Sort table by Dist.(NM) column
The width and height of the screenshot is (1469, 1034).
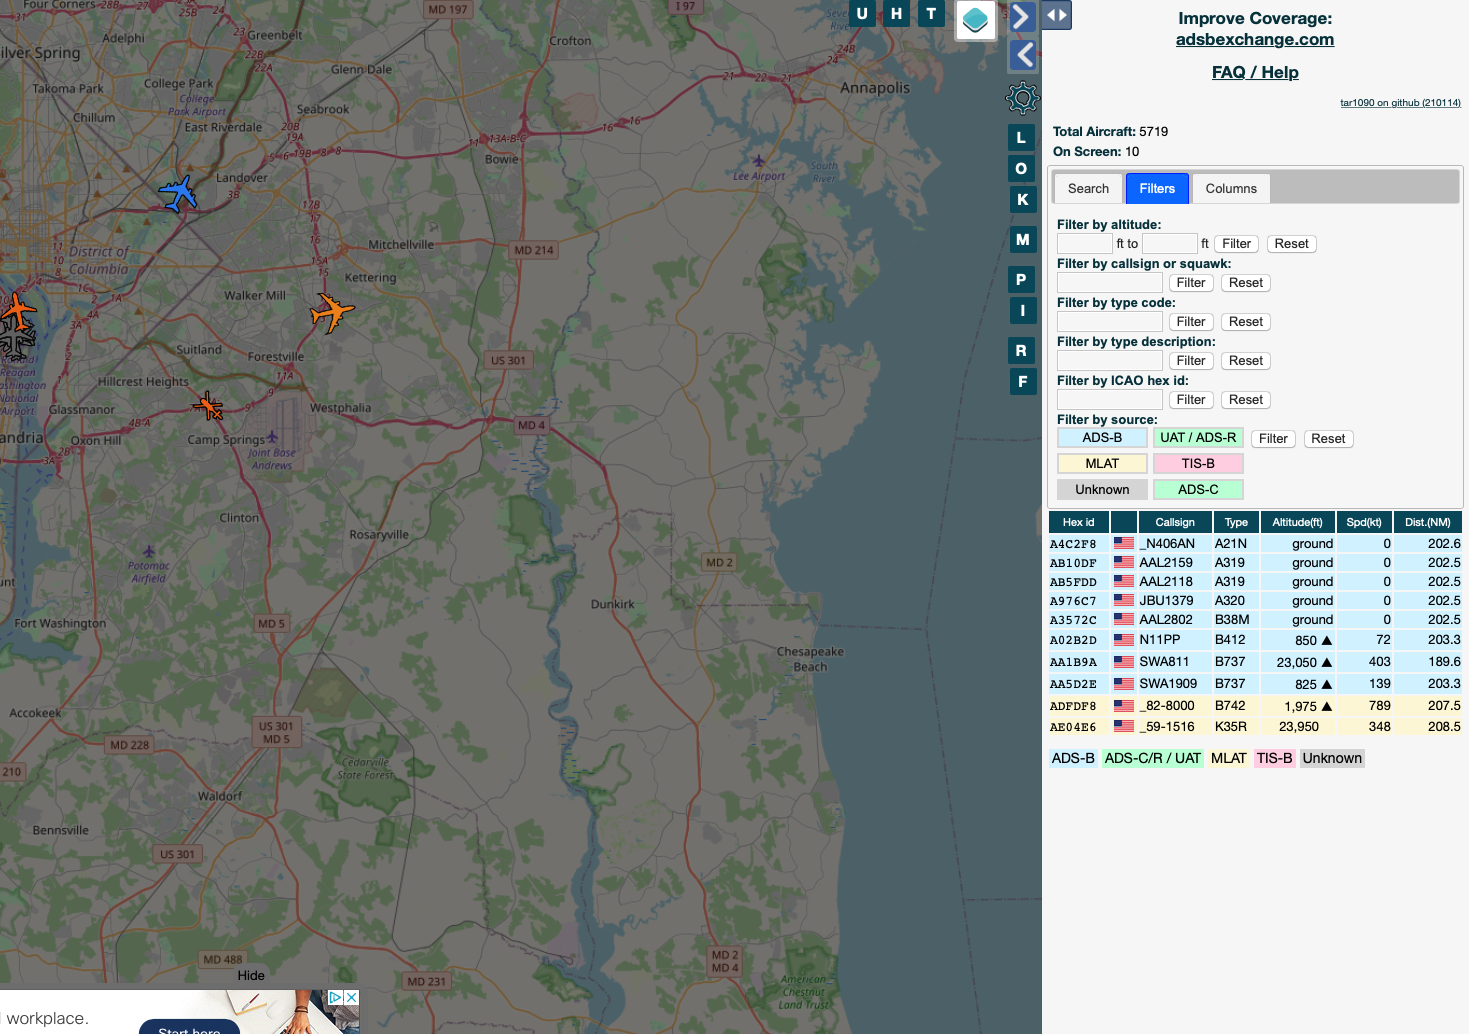click(1428, 522)
